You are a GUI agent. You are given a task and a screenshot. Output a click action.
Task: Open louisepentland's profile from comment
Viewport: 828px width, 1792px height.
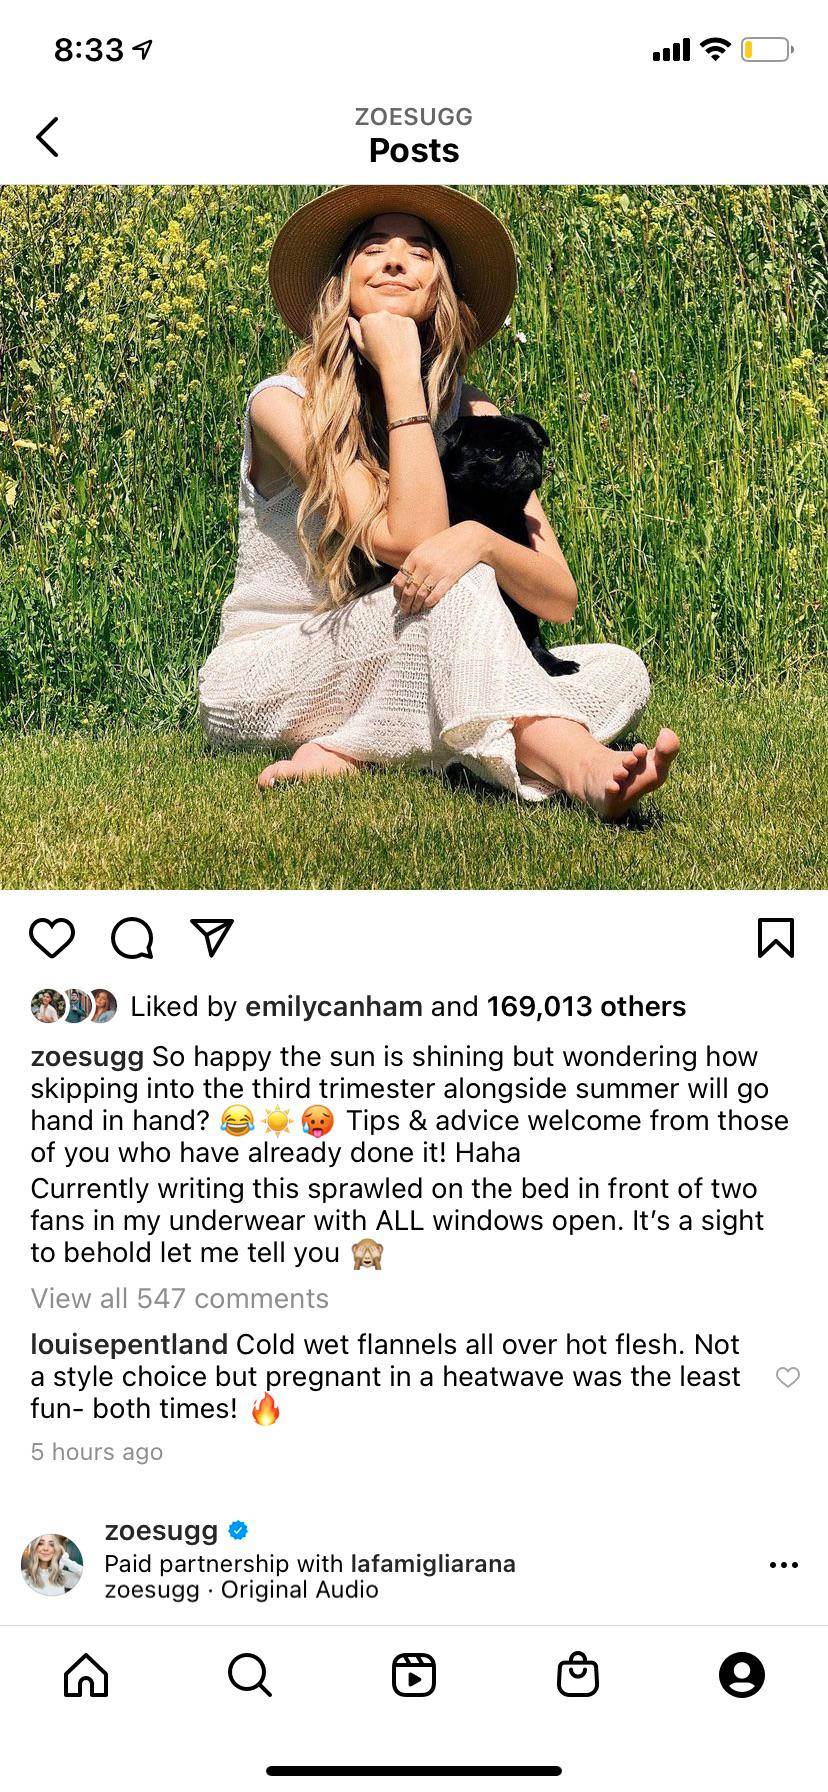tap(129, 1344)
